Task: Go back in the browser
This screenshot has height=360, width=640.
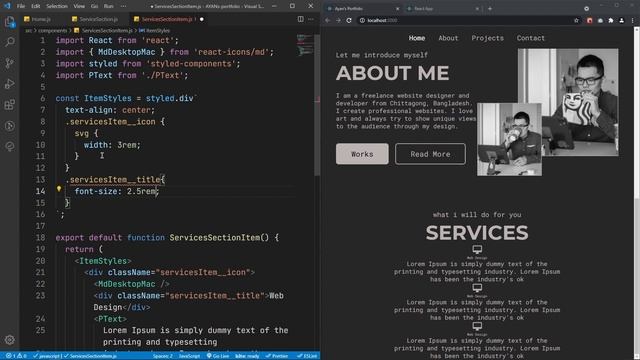Action: click(328, 20)
